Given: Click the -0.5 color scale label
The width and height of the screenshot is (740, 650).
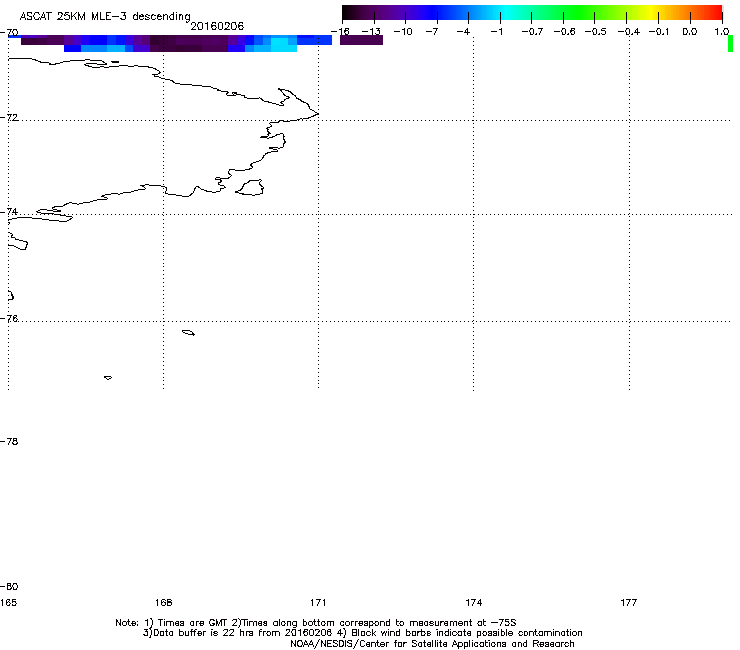Looking at the screenshot, I should click(x=596, y=32).
